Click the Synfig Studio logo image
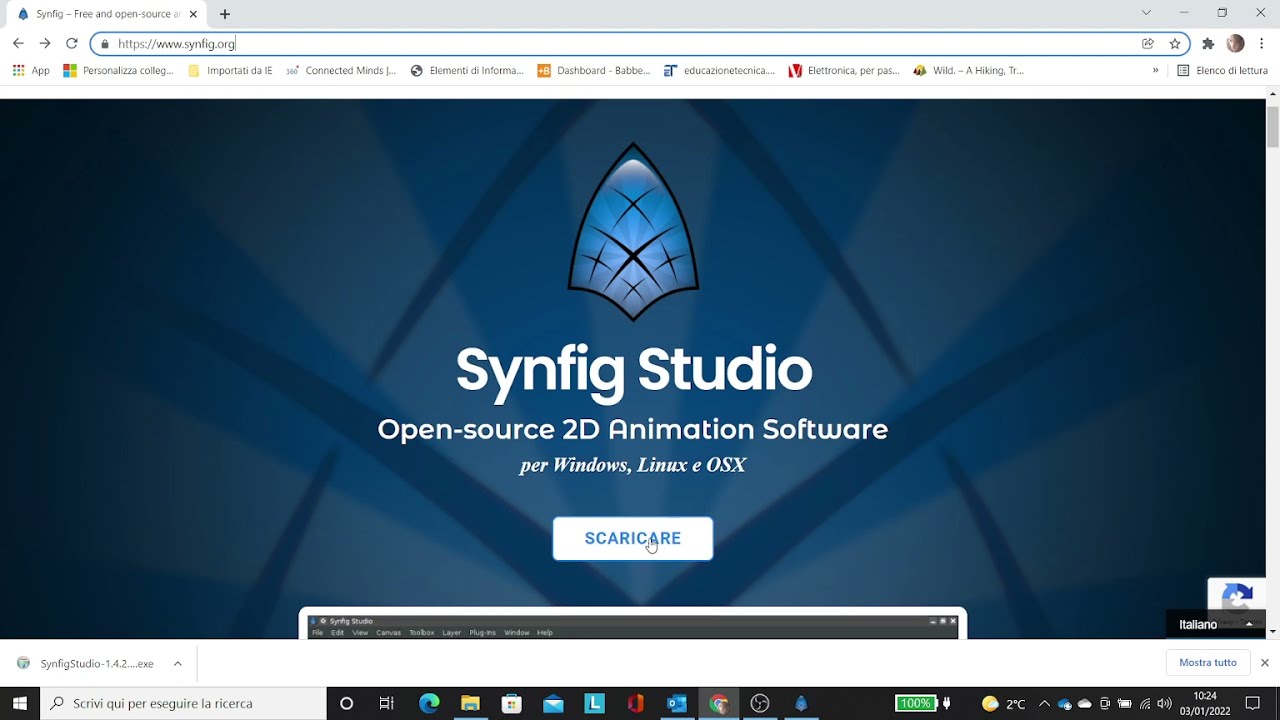Viewport: 1280px width, 720px height. coord(633,232)
